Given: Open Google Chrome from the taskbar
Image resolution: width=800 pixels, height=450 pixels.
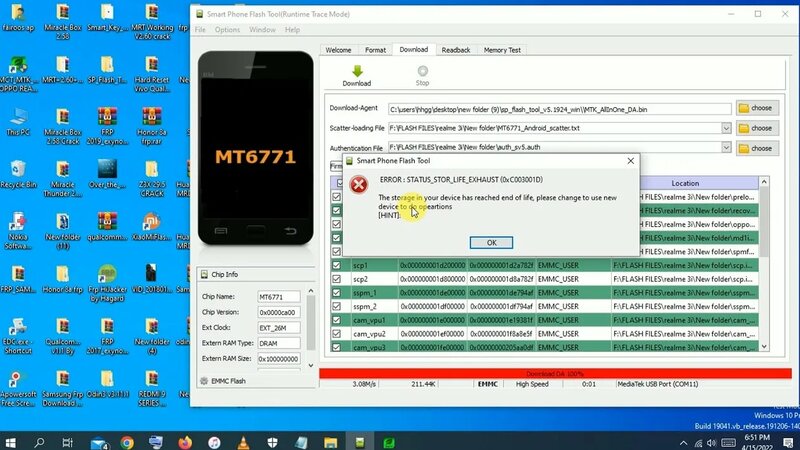Looking at the screenshot, I should 127,442.
